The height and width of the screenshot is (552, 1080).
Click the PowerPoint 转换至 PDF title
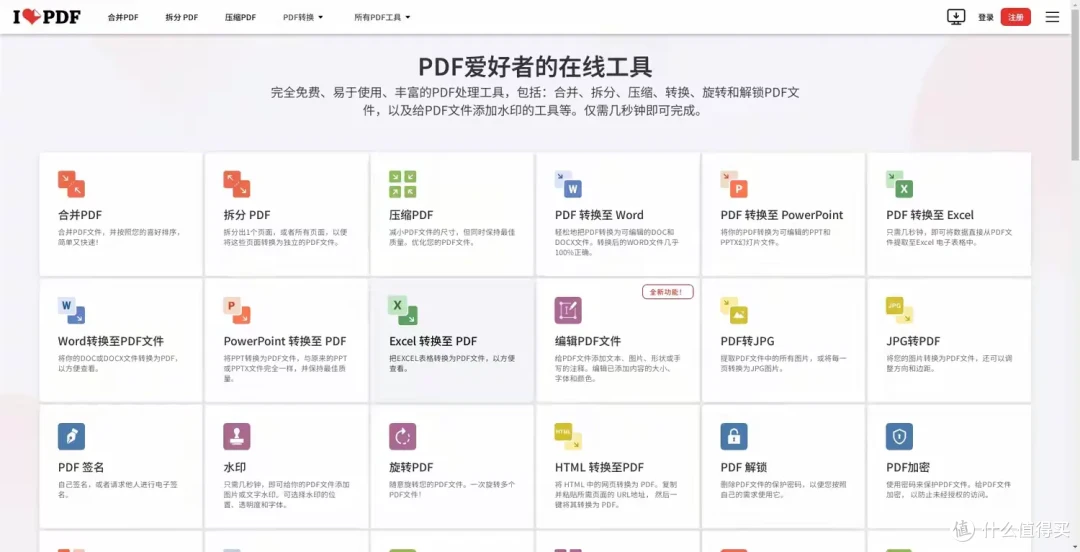point(285,341)
